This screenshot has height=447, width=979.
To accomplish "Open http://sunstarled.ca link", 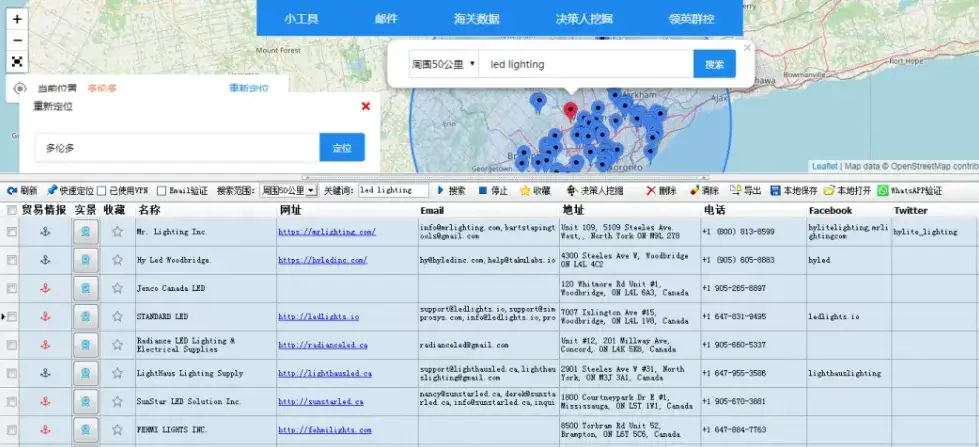I will [321, 401].
